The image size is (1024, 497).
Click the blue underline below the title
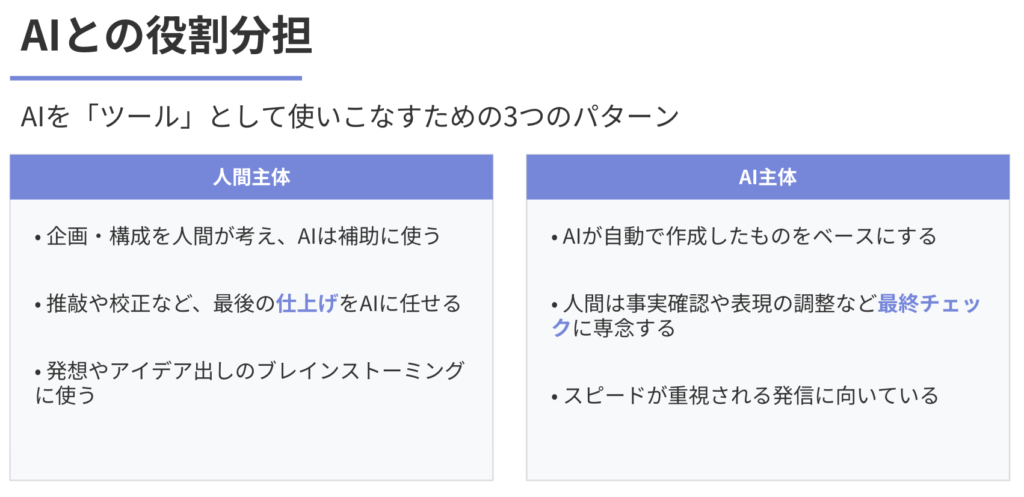click(x=155, y=78)
